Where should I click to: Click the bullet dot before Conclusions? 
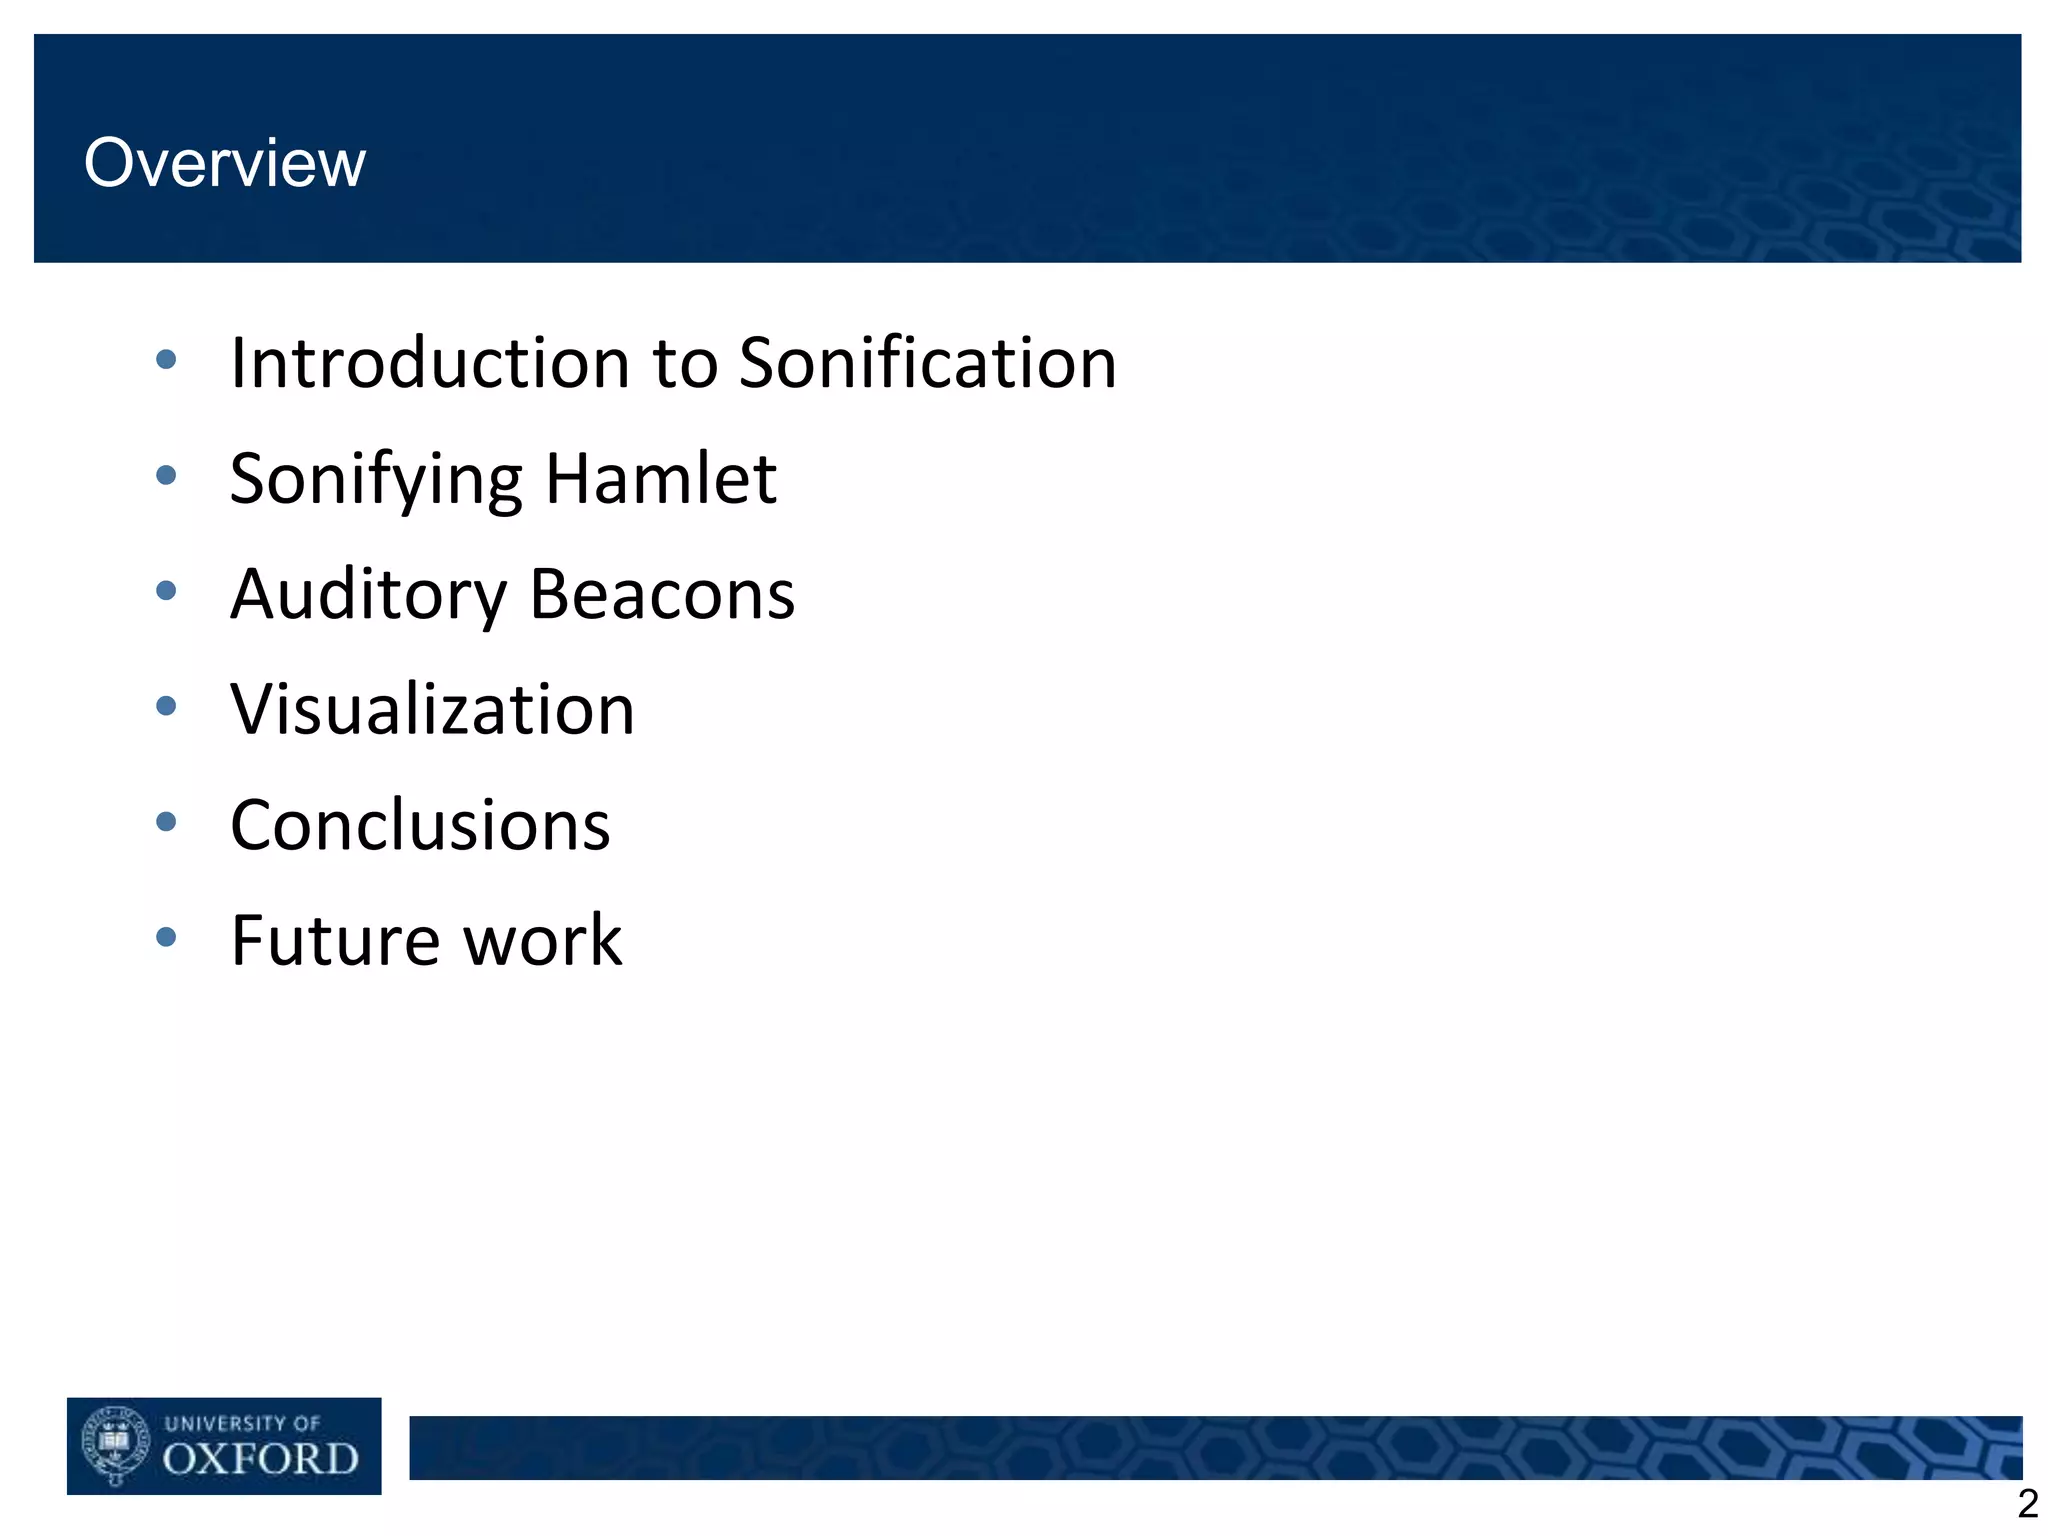point(166,822)
